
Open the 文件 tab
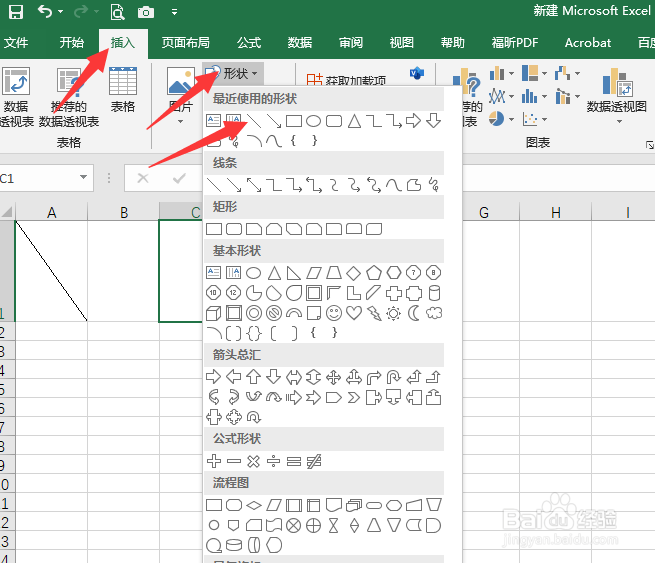15,43
